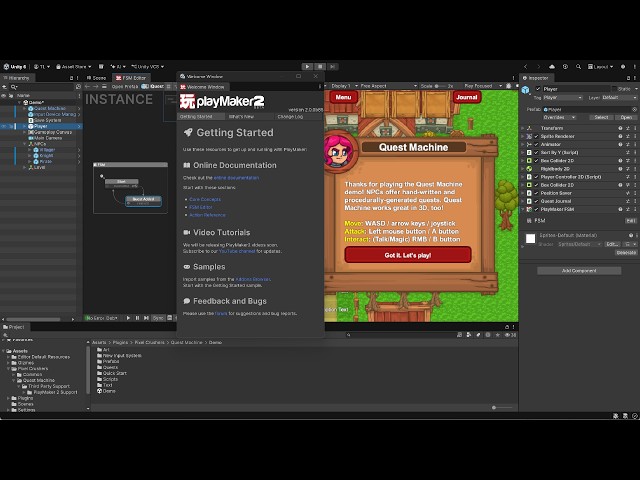This screenshot has width=640, height=480.
Task: Click the Unity play button
Action: (x=307, y=67)
